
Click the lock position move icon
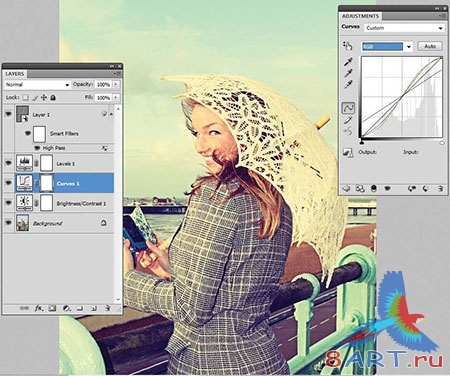tap(44, 98)
